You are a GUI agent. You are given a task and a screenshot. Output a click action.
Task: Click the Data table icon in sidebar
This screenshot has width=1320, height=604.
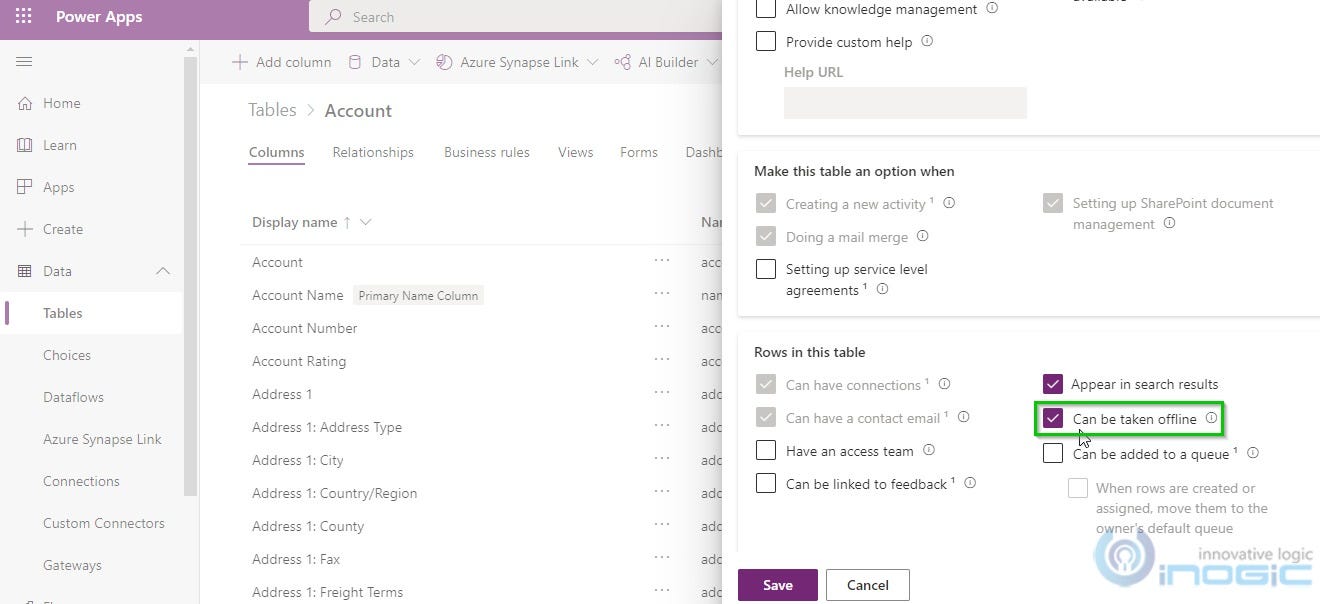pyautogui.click(x=25, y=271)
